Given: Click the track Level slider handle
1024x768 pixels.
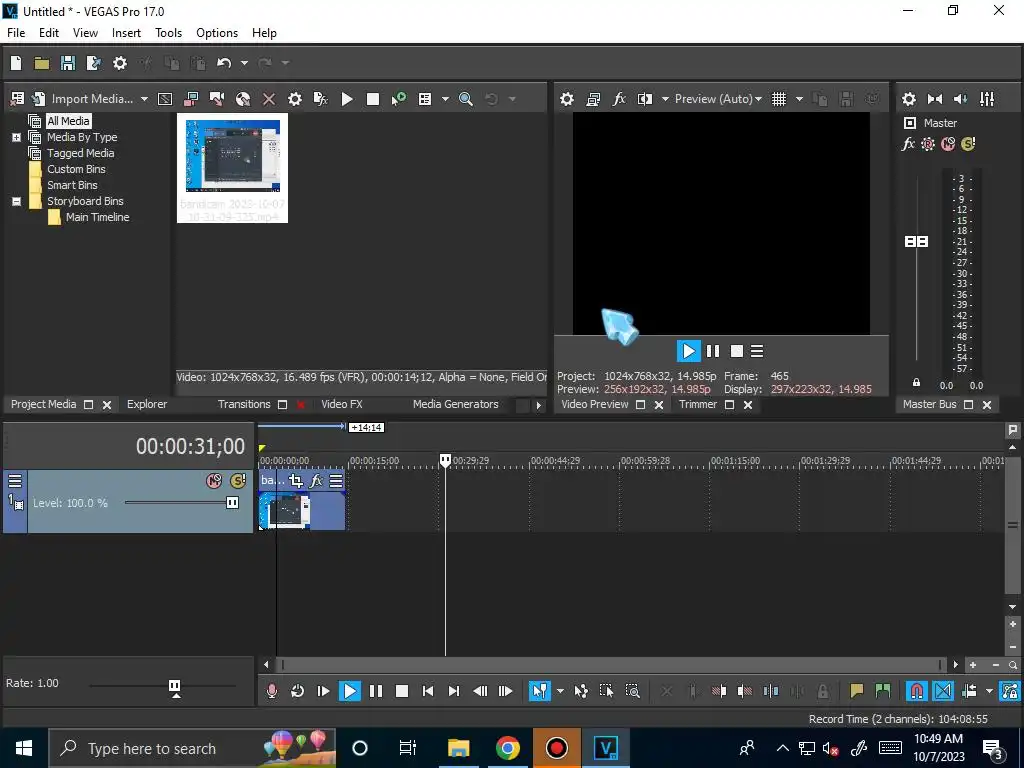Looking at the screenshot, I should pyautogui.click(x=232, y=502).
